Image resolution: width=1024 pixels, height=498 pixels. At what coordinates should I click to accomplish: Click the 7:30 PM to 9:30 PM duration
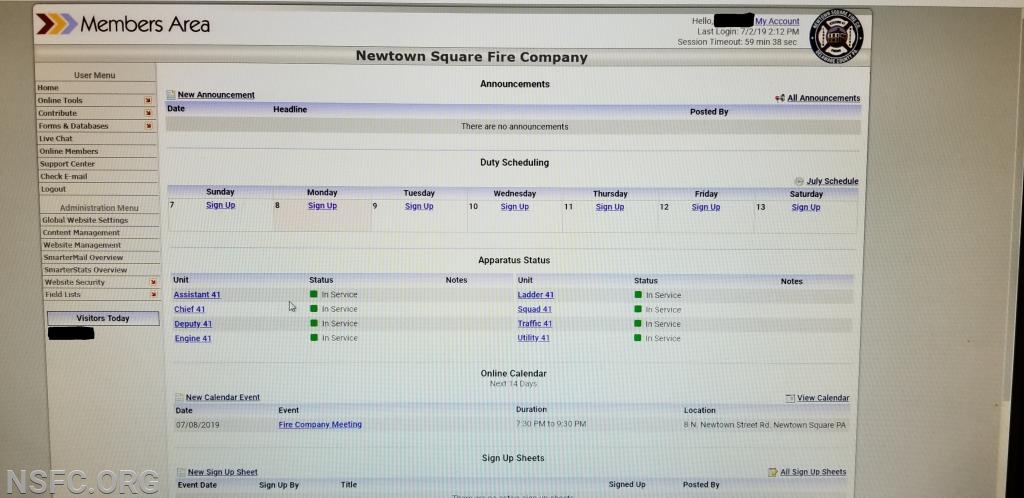point(551,424)
